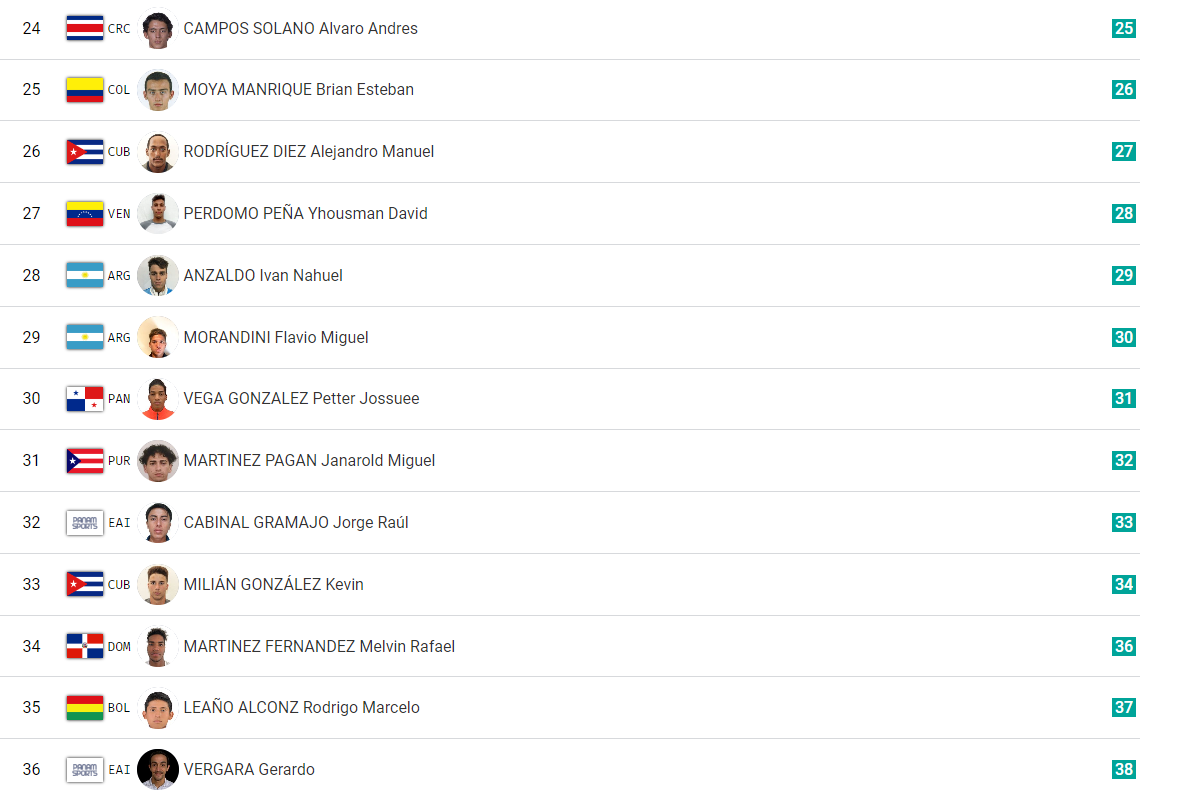1179x797 pixels.
Task: Click the green bib number 36 badge
Action: coord(1123,647)
